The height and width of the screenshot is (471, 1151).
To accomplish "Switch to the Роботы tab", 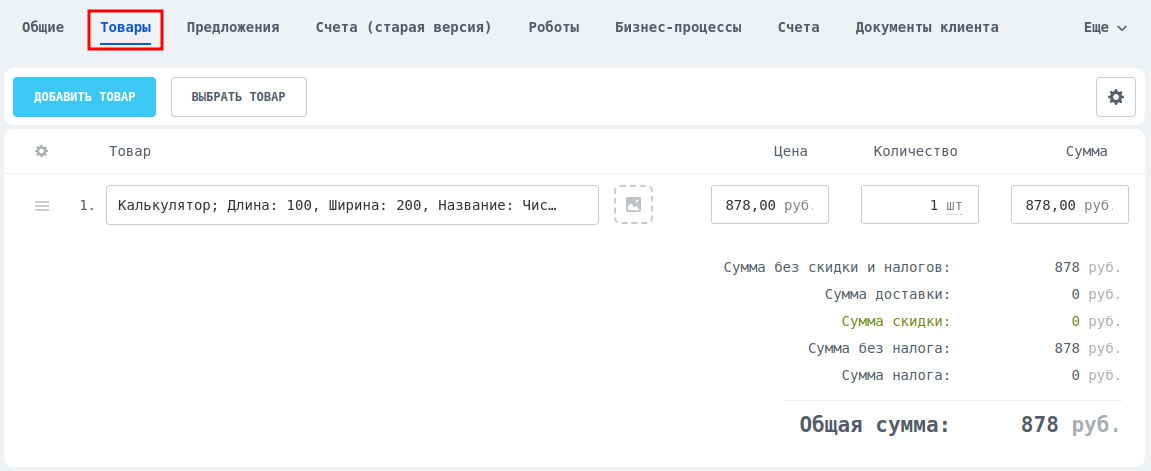I will point(554,28).
